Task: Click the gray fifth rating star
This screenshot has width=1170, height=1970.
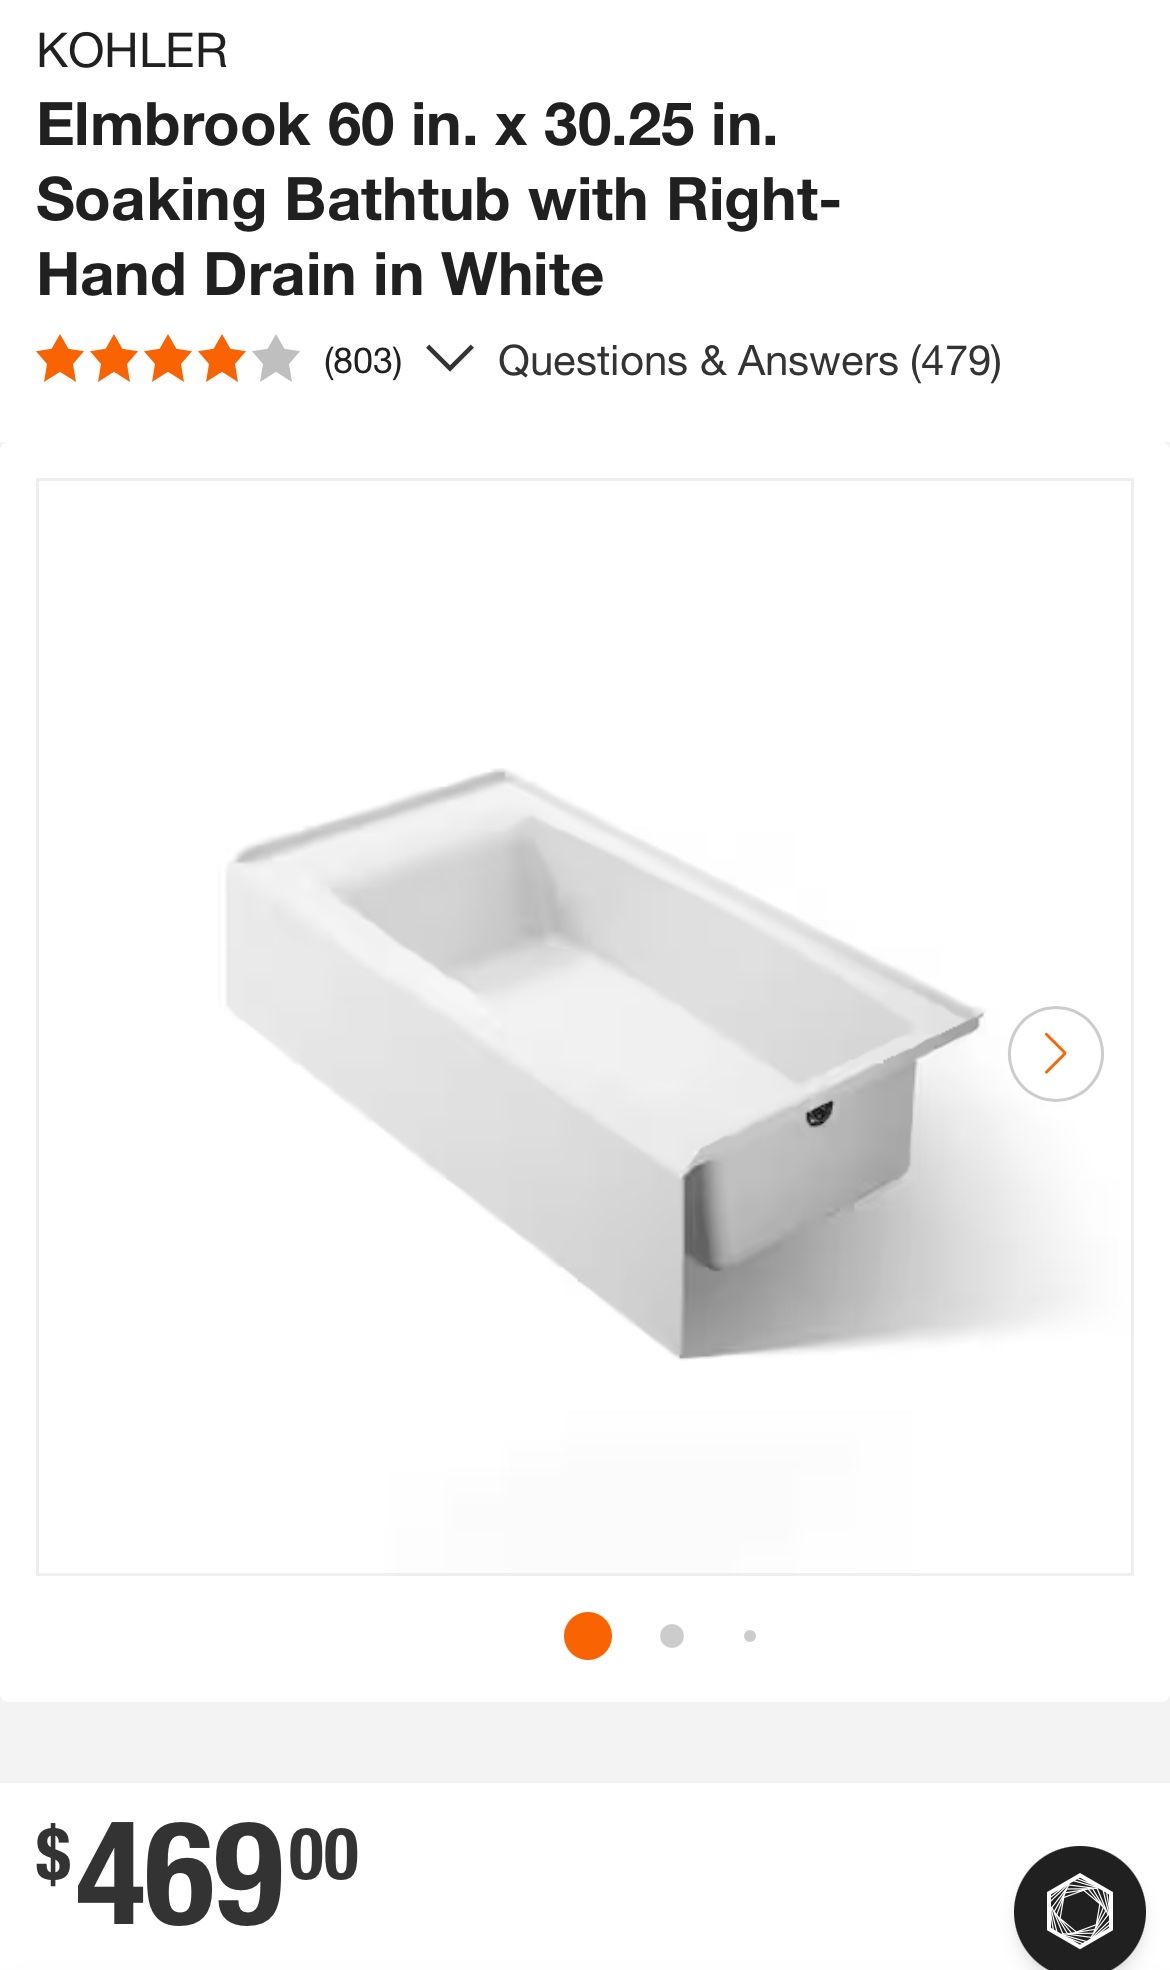Action: 276,359
